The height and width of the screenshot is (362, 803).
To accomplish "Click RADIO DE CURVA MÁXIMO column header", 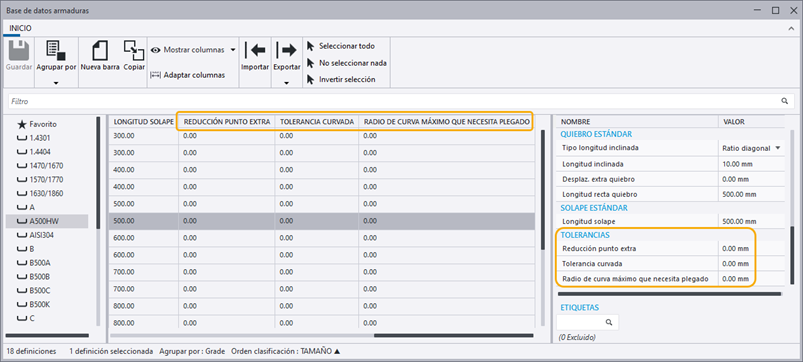I will (x=446, y=122).
